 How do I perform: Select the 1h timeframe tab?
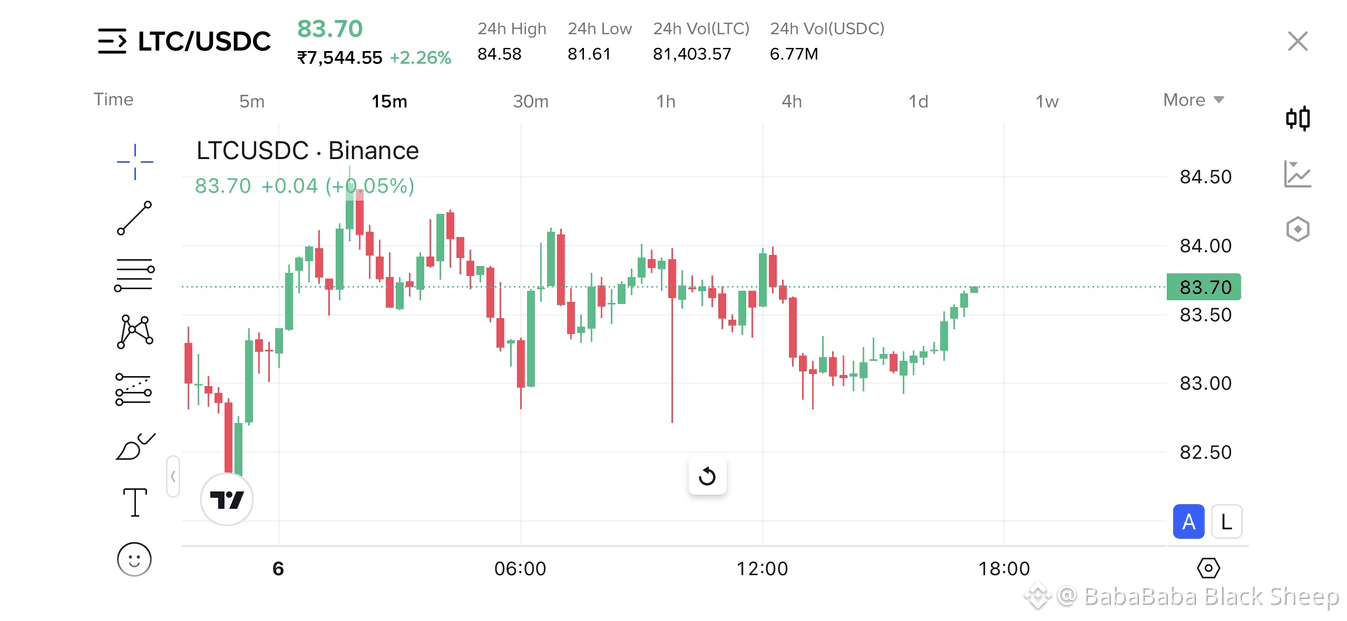click(x=666, y=101)
